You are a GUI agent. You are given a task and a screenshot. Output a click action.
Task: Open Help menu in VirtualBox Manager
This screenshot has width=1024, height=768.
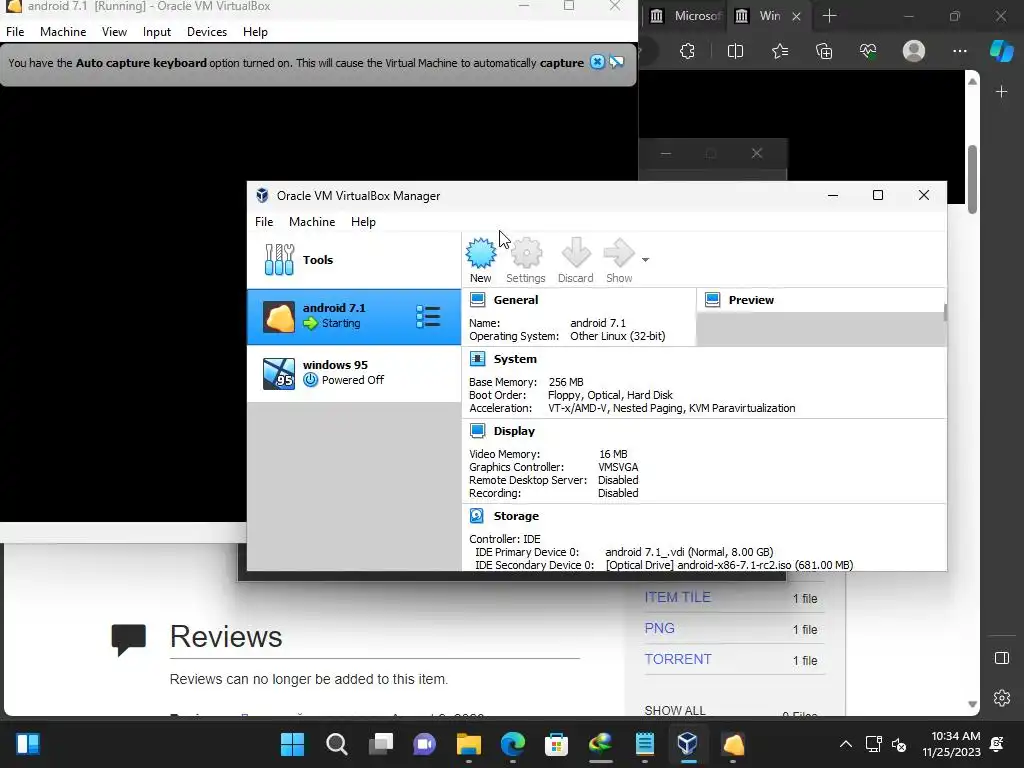(363, 222)
